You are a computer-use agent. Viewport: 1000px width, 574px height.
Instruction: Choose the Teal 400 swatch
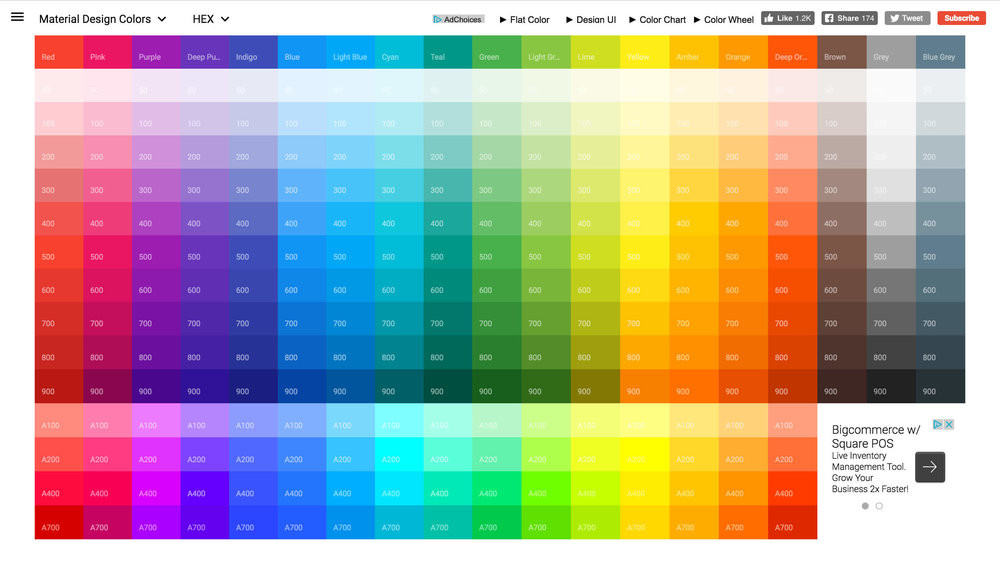click(x=448, y=219)
